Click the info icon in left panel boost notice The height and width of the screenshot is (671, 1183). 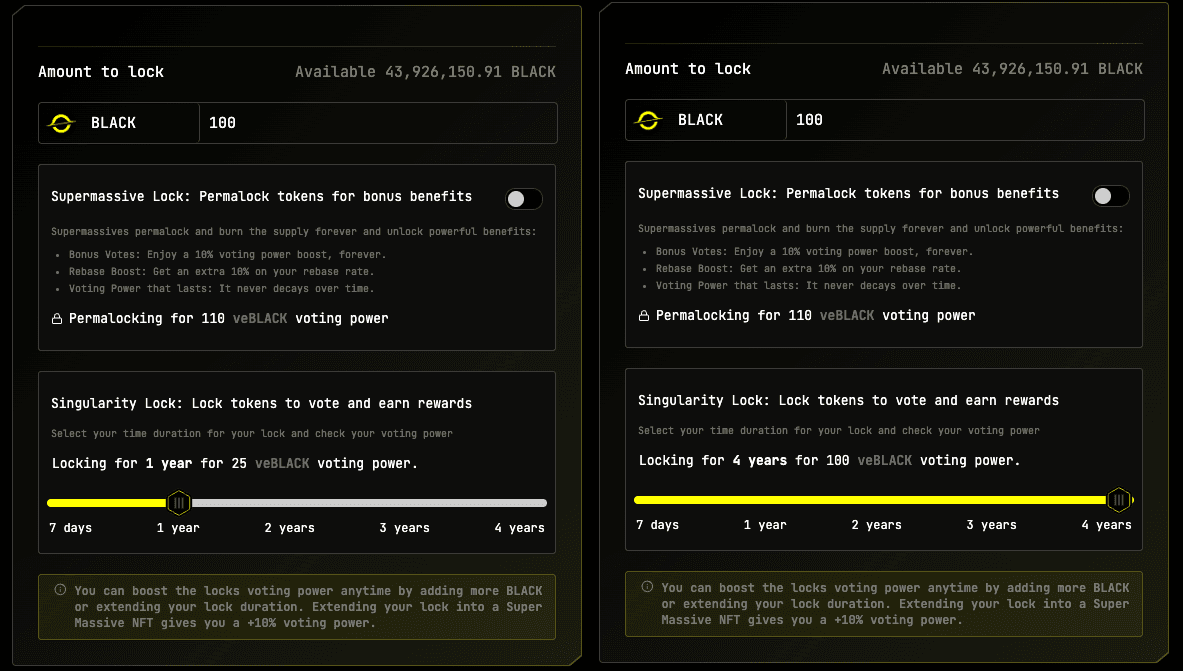click(x=60, y=590)
